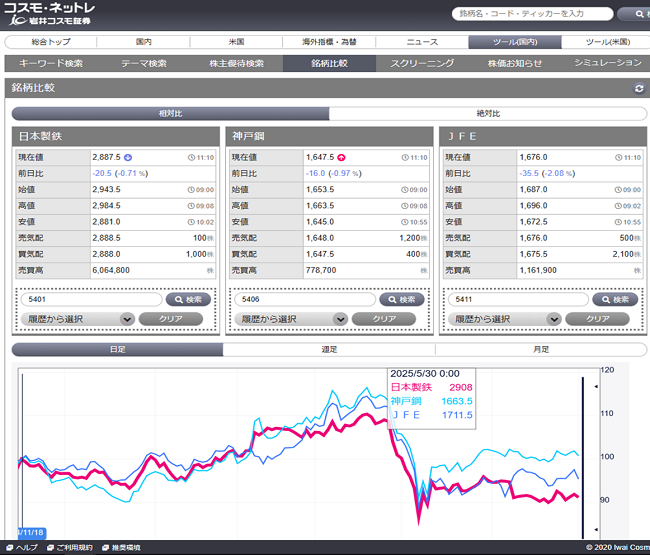Open the 海外指標・為替 tab

pos(329,42)
